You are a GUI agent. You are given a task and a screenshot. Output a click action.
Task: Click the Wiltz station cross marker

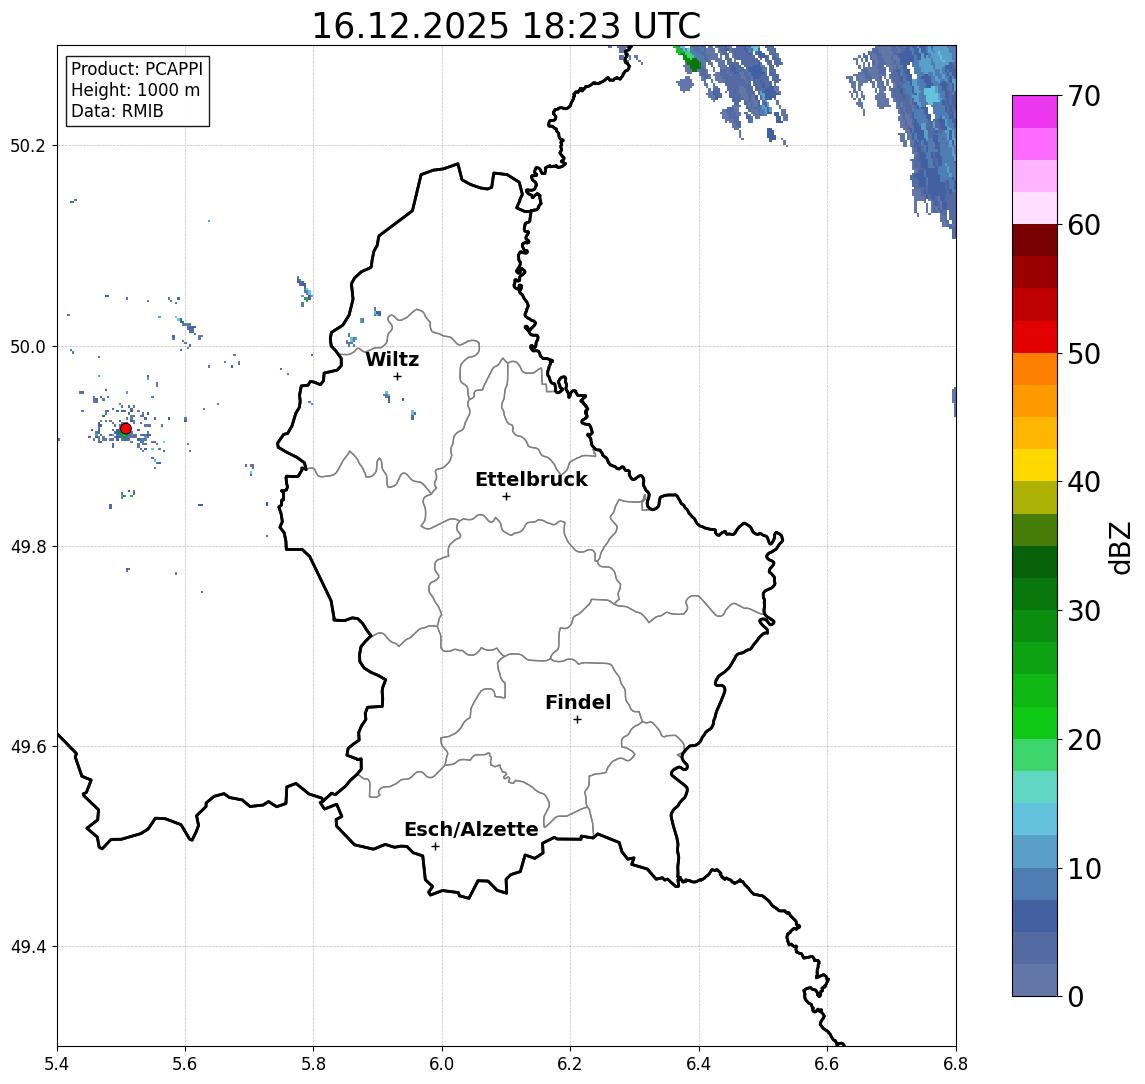coord(397,377)
